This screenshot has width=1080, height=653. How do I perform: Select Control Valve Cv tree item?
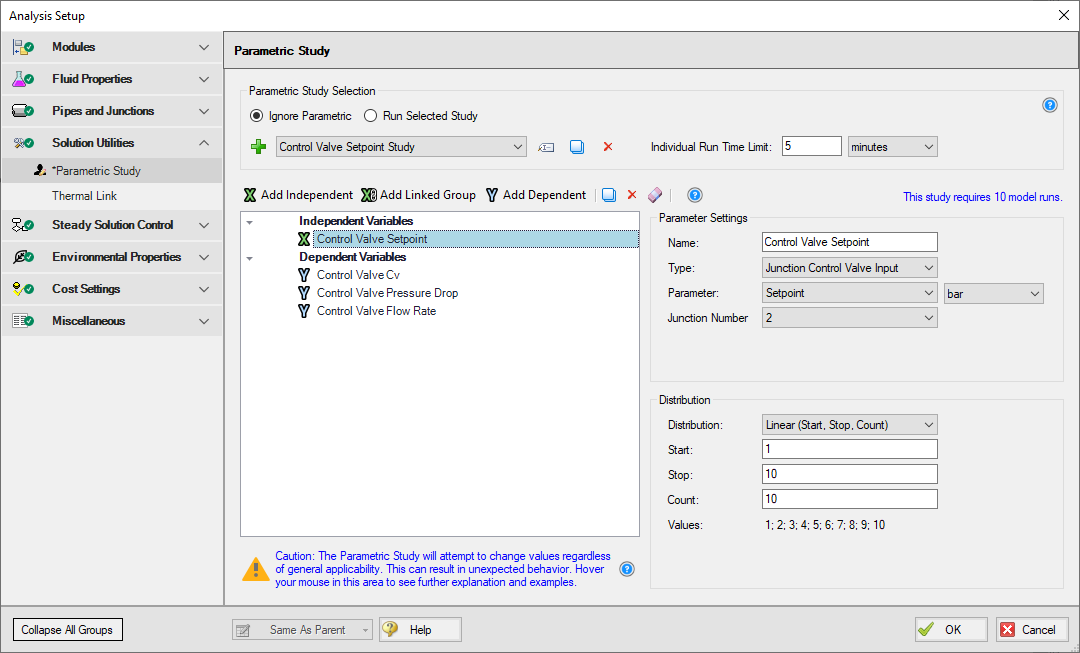[358, 275]
